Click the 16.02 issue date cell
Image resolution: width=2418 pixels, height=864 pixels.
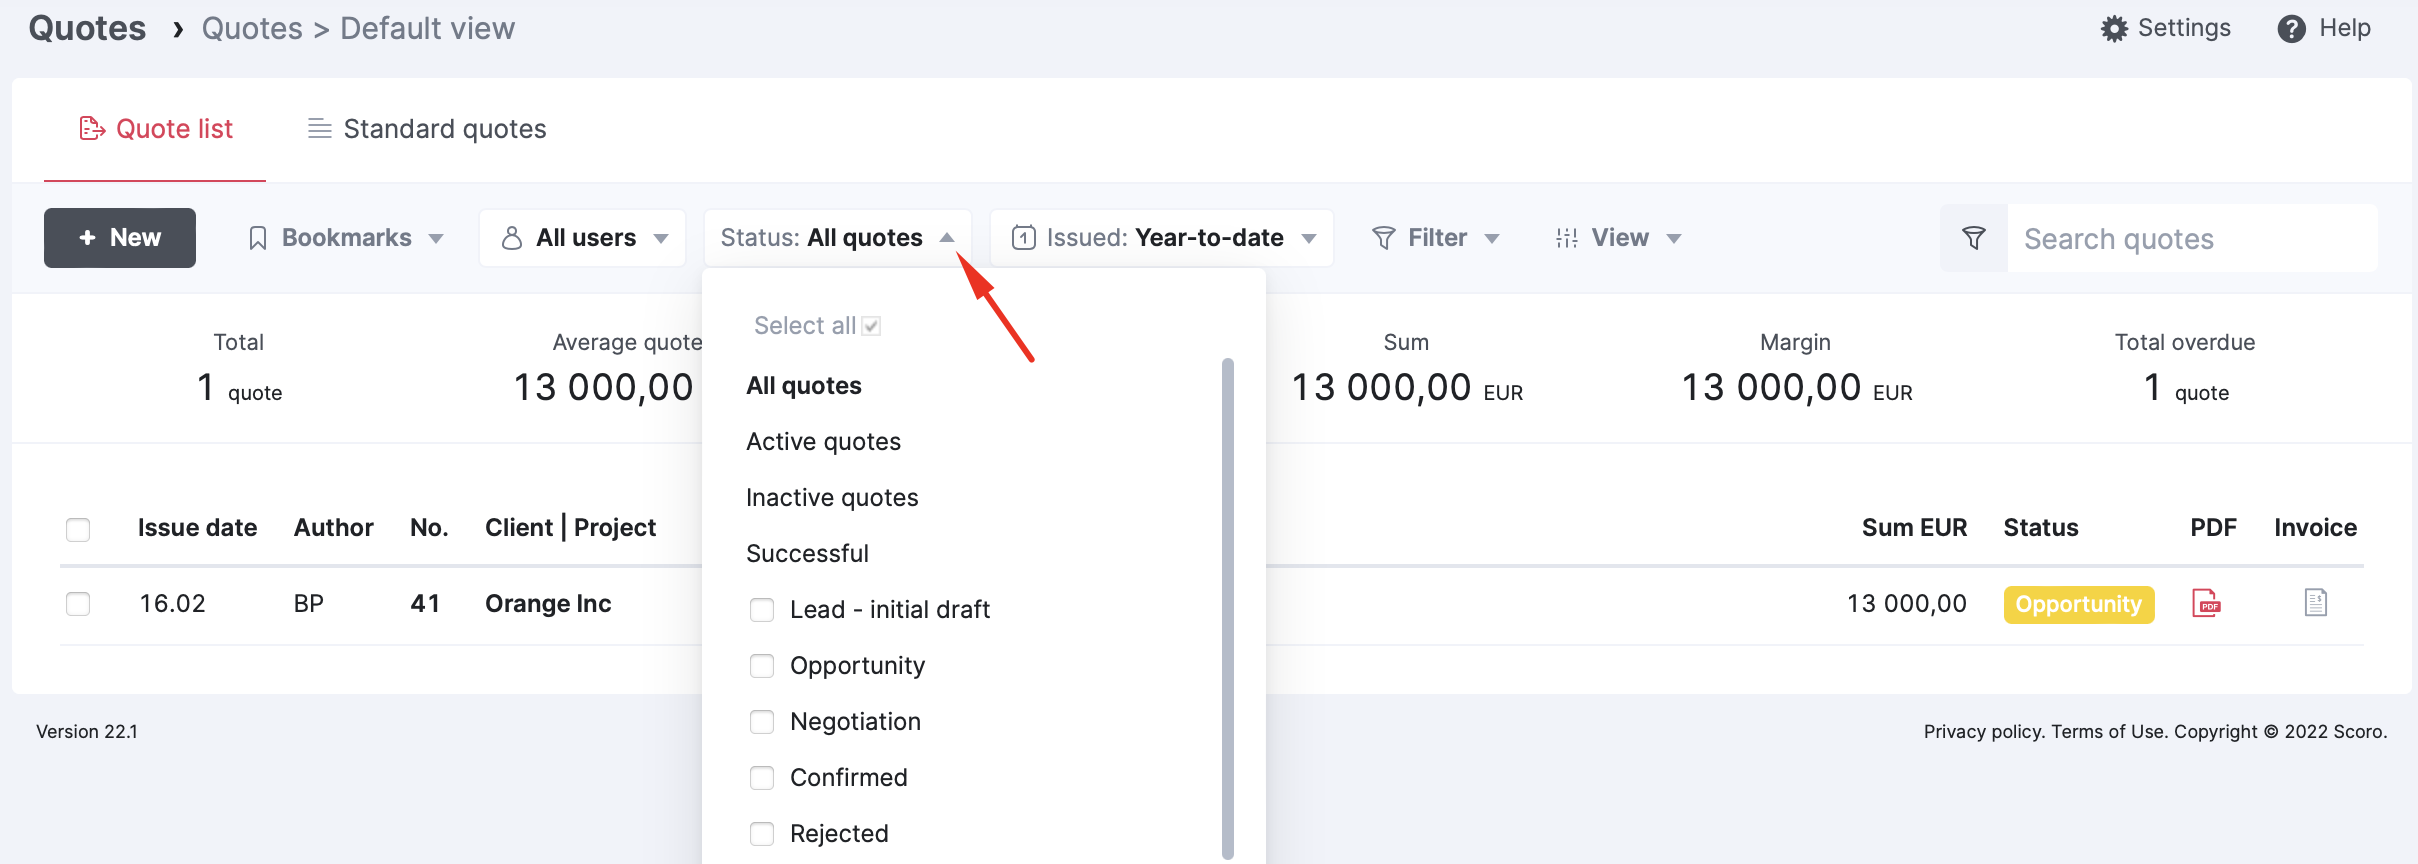tap(172, 604)
